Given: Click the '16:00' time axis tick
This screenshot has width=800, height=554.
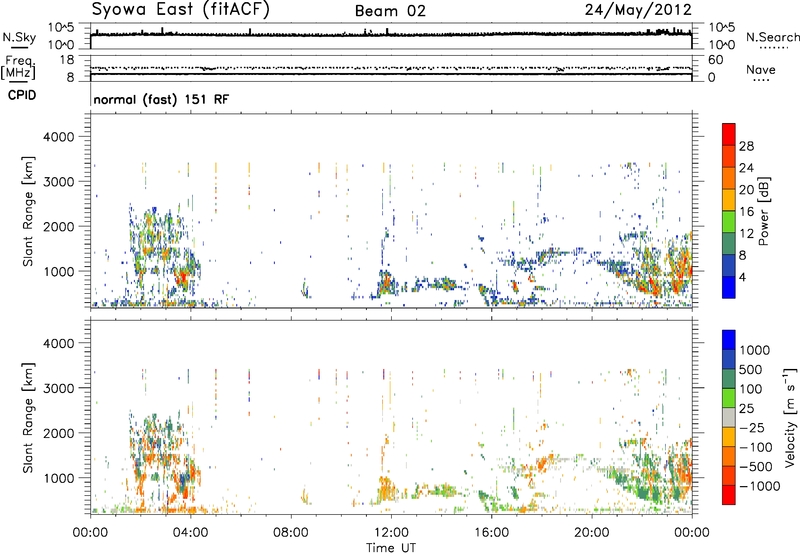Looking at the screenshot, I should point(491,533).
